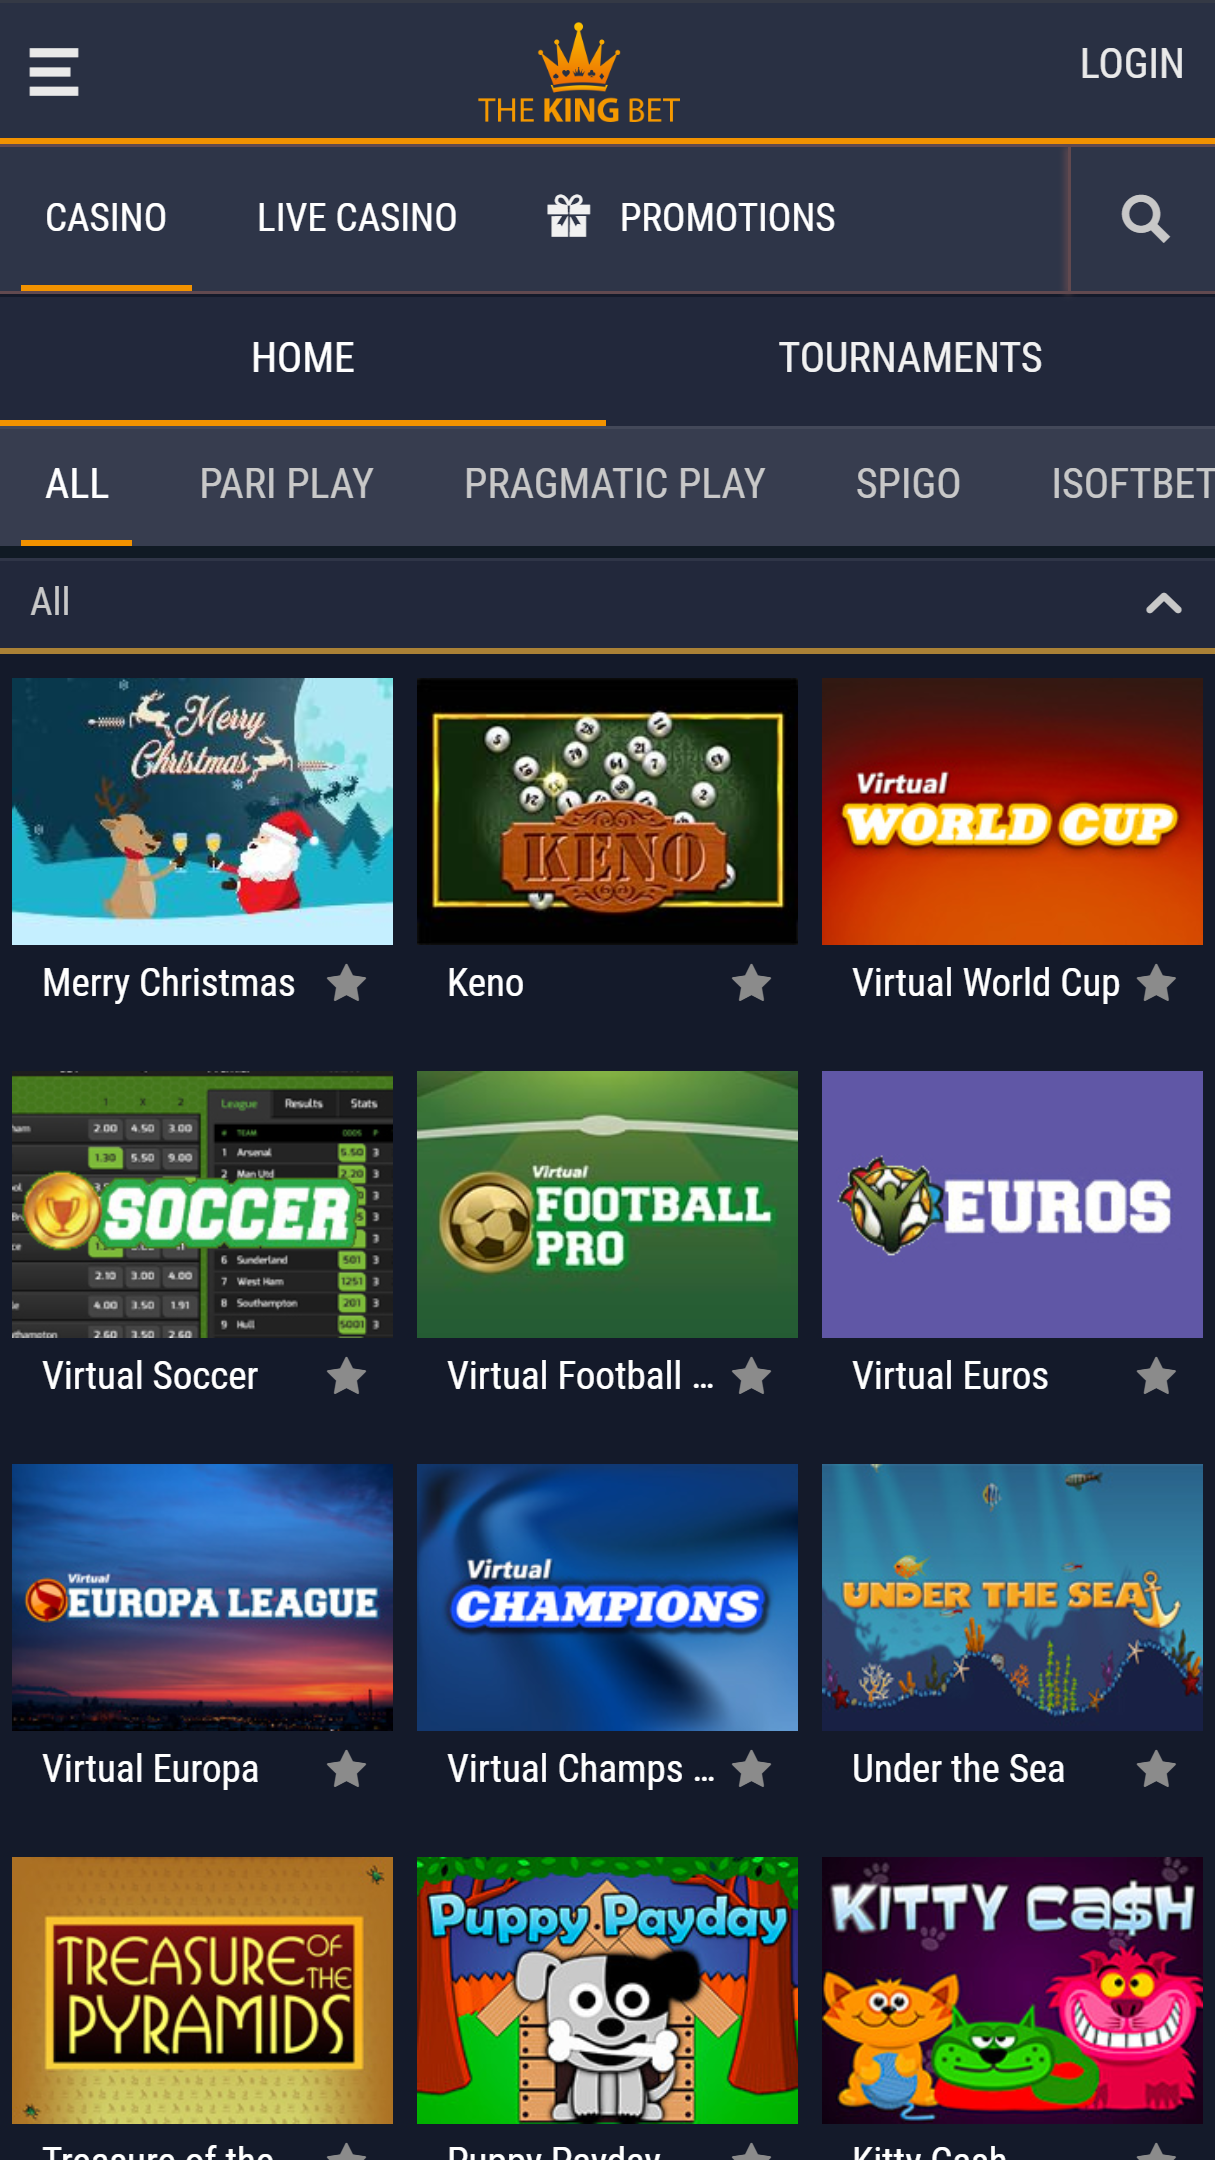Screen dimensions: 1215x2160
Task: Open the hamburger navigation menu
Action: tap(54, 72)
